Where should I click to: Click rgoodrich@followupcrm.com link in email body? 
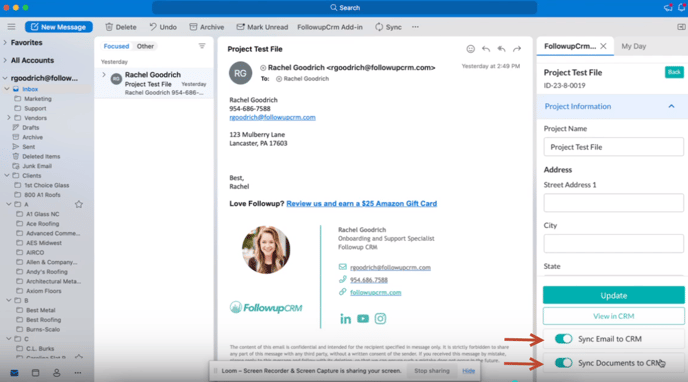point(272,117)
